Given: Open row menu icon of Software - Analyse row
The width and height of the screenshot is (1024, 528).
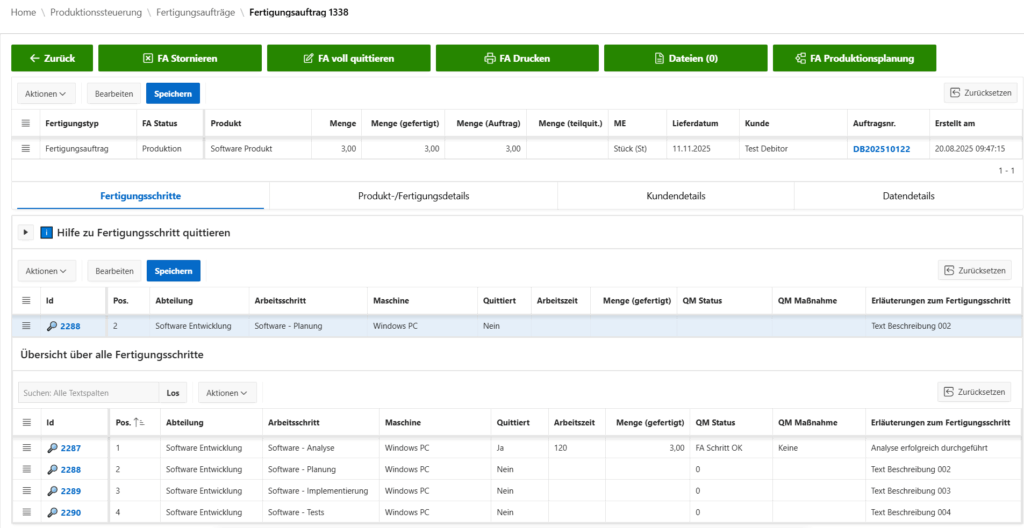Looking at the screenshot, I should point(26,448).
